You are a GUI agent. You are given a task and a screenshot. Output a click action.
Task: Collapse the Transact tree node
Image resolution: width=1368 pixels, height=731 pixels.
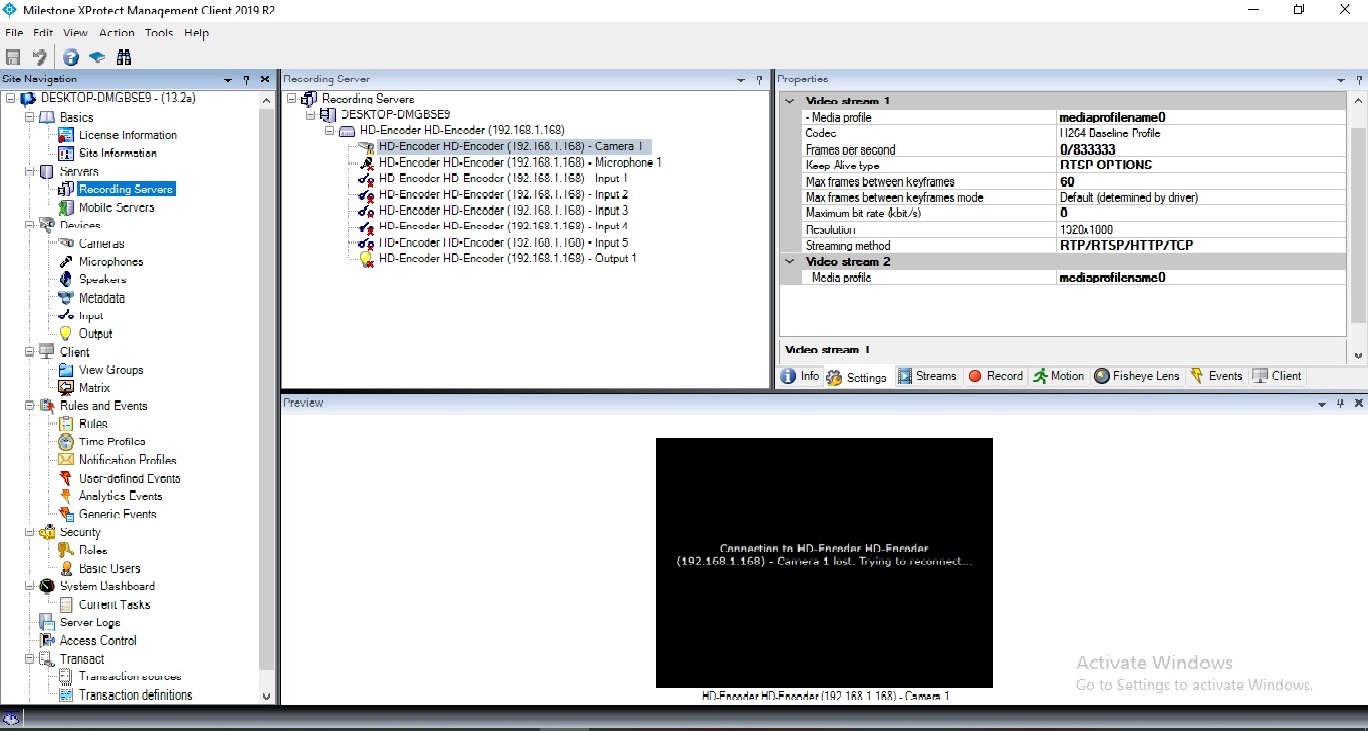[29, 659]
